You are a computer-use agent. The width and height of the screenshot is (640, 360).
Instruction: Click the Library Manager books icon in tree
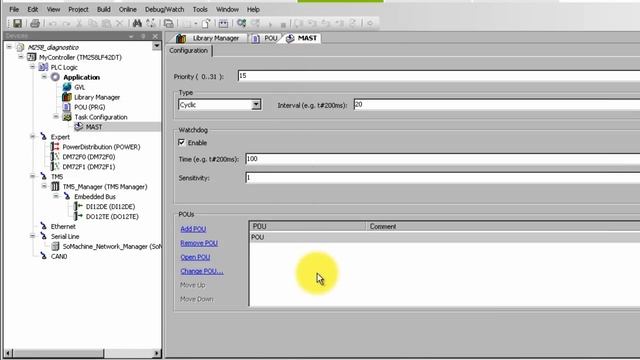(67, 97)
